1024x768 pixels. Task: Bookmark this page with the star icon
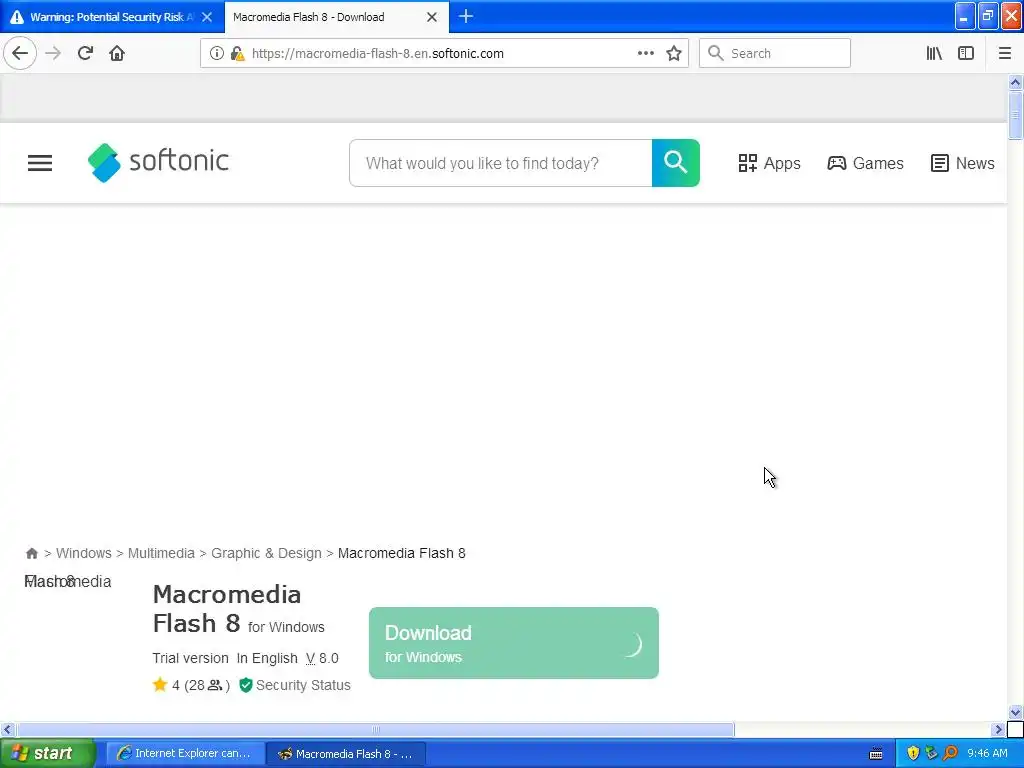(x=674, y=53)
